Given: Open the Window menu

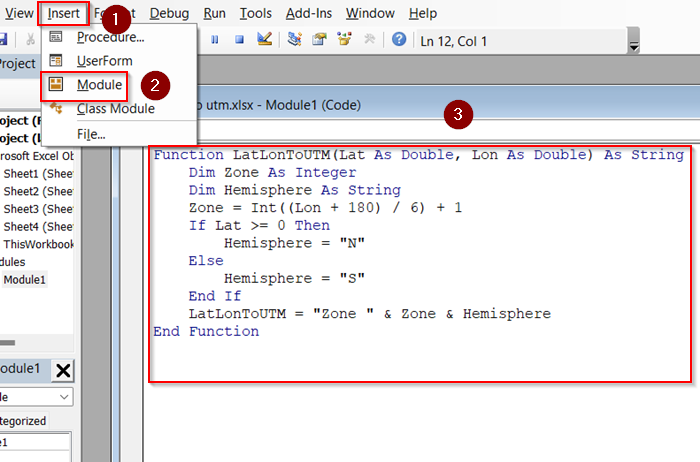Looking at the screenshot, I should coord(370,13).
